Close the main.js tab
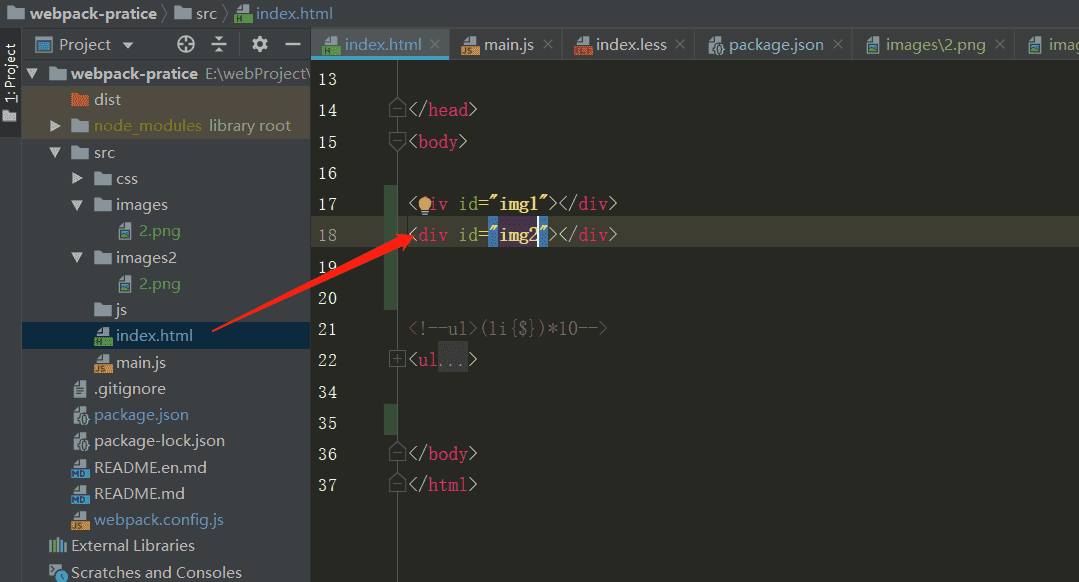This screenshot has width=1079, height=582. pyautogui.click(x=548, y=44)
